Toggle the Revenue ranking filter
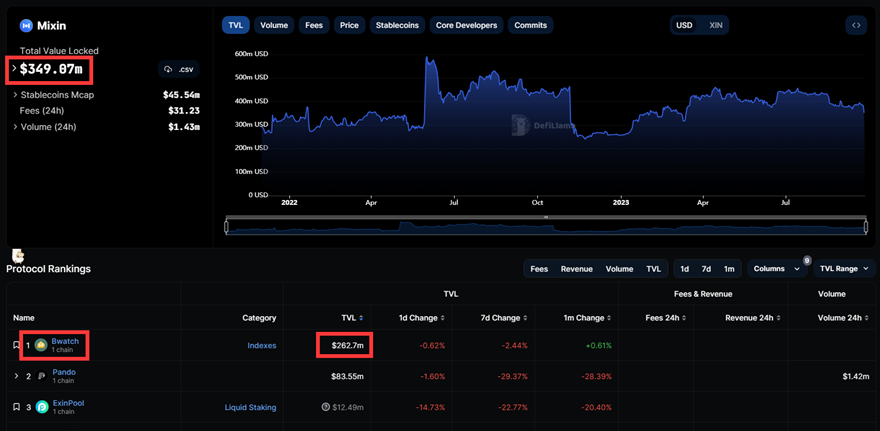Screen dimensions: 880x431 [x=576, y=269]
